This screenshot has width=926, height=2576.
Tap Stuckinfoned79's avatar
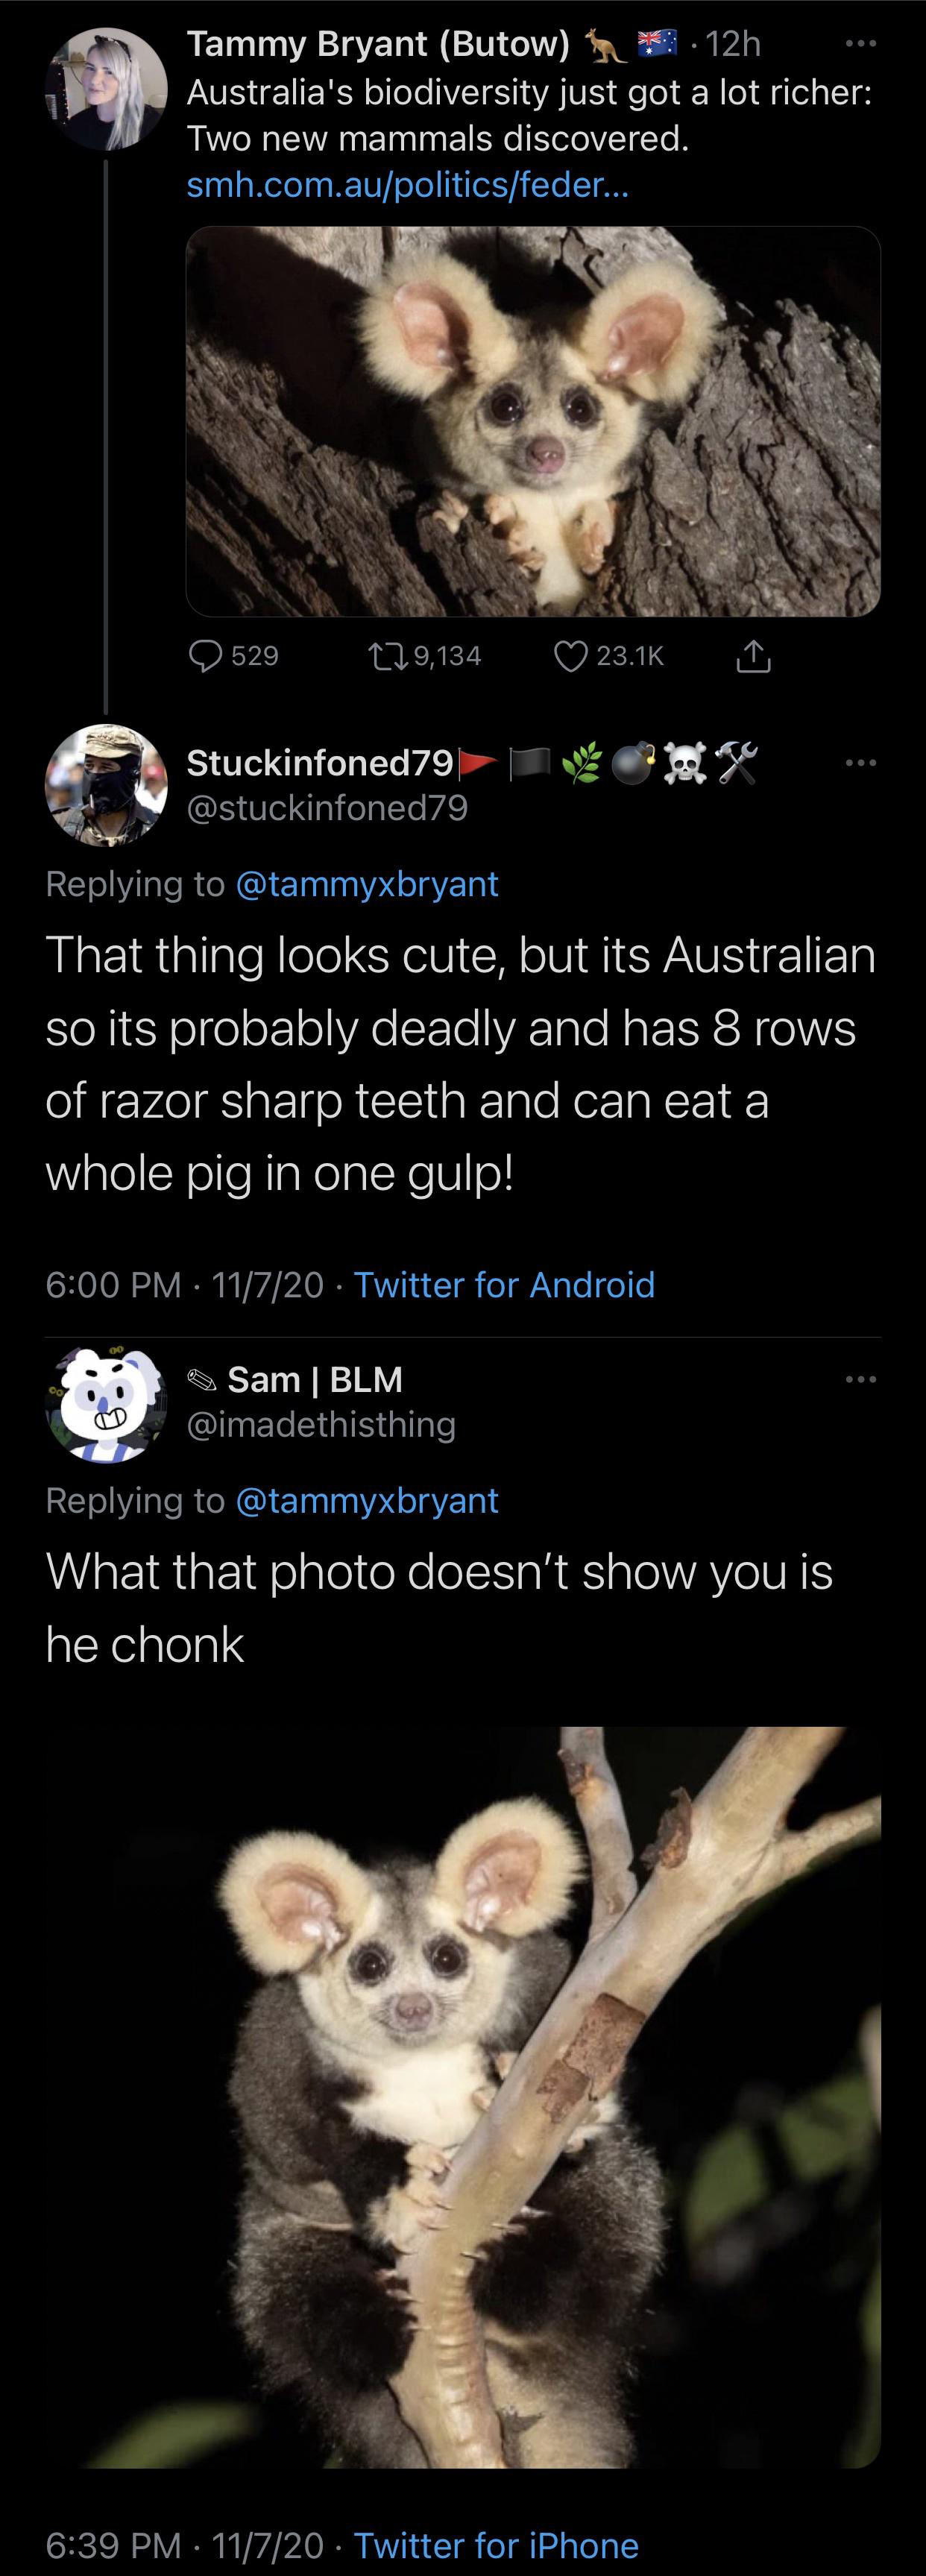106,785
